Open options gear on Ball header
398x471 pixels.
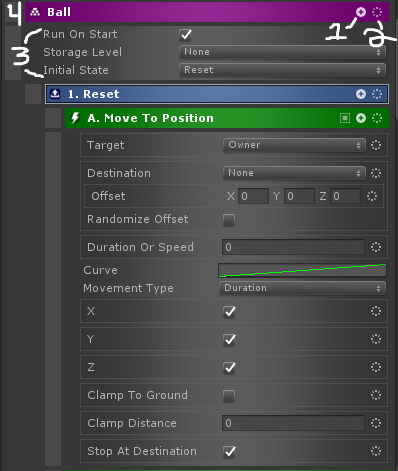(x=377, y=12)
